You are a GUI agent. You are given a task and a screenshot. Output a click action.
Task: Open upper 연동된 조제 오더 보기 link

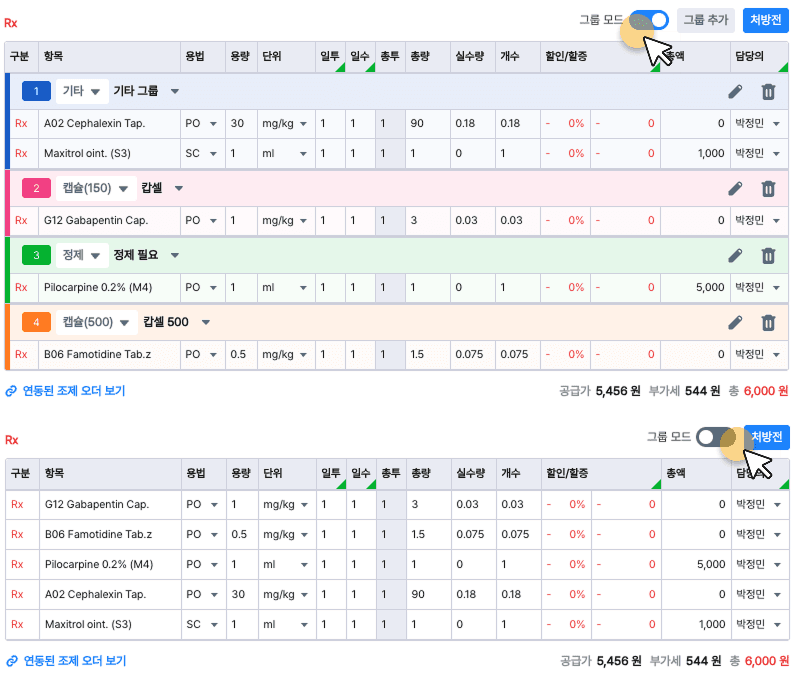tap(74, 391)
